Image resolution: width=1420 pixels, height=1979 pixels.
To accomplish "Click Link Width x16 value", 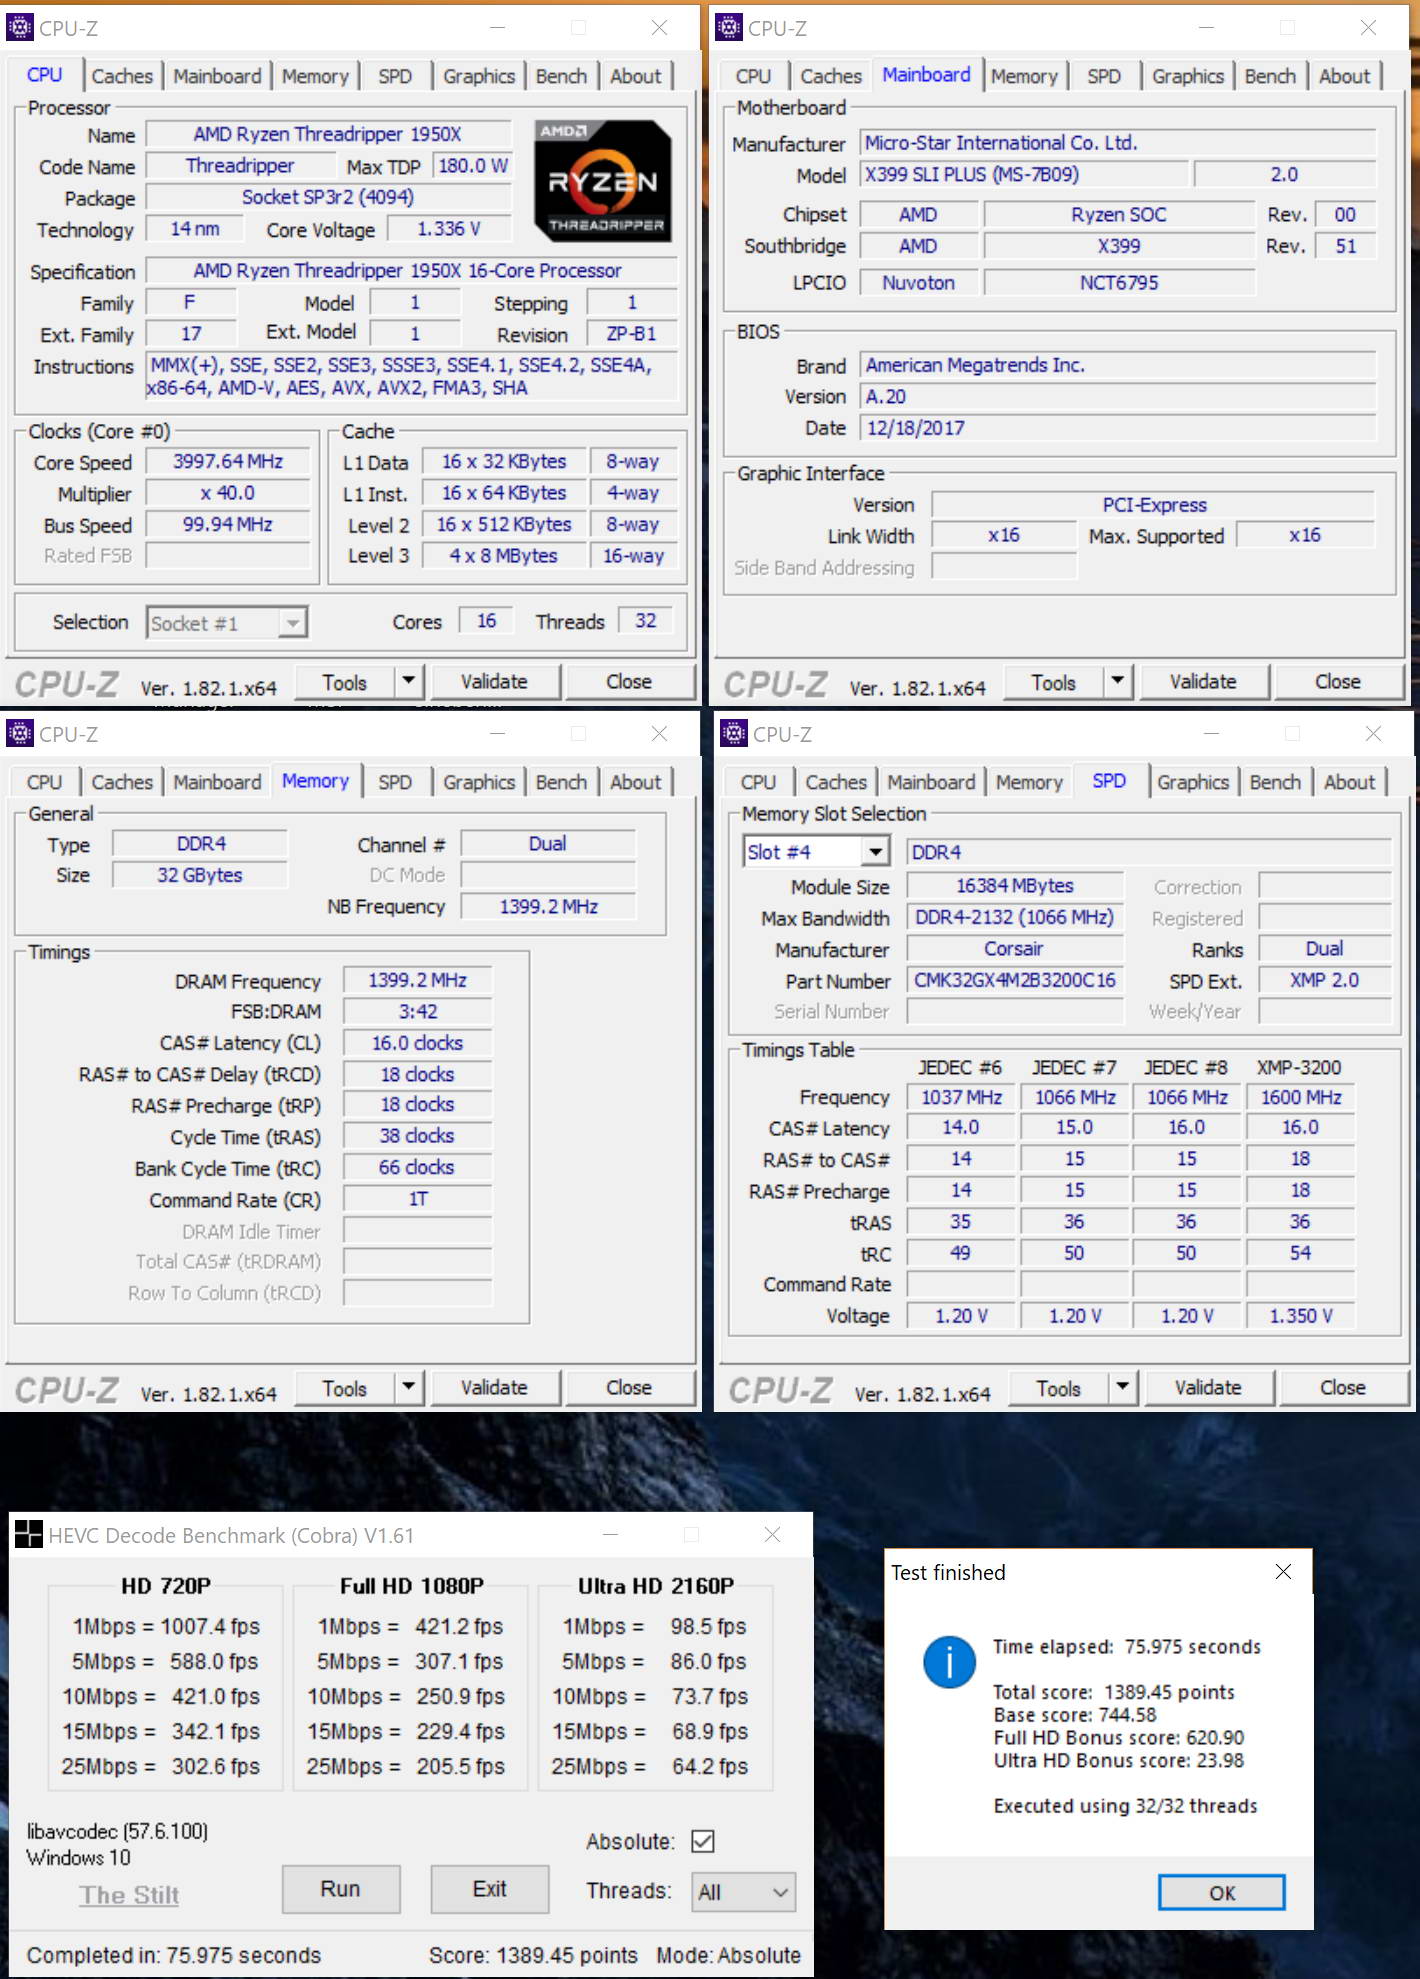I will tap(1004, 535).
